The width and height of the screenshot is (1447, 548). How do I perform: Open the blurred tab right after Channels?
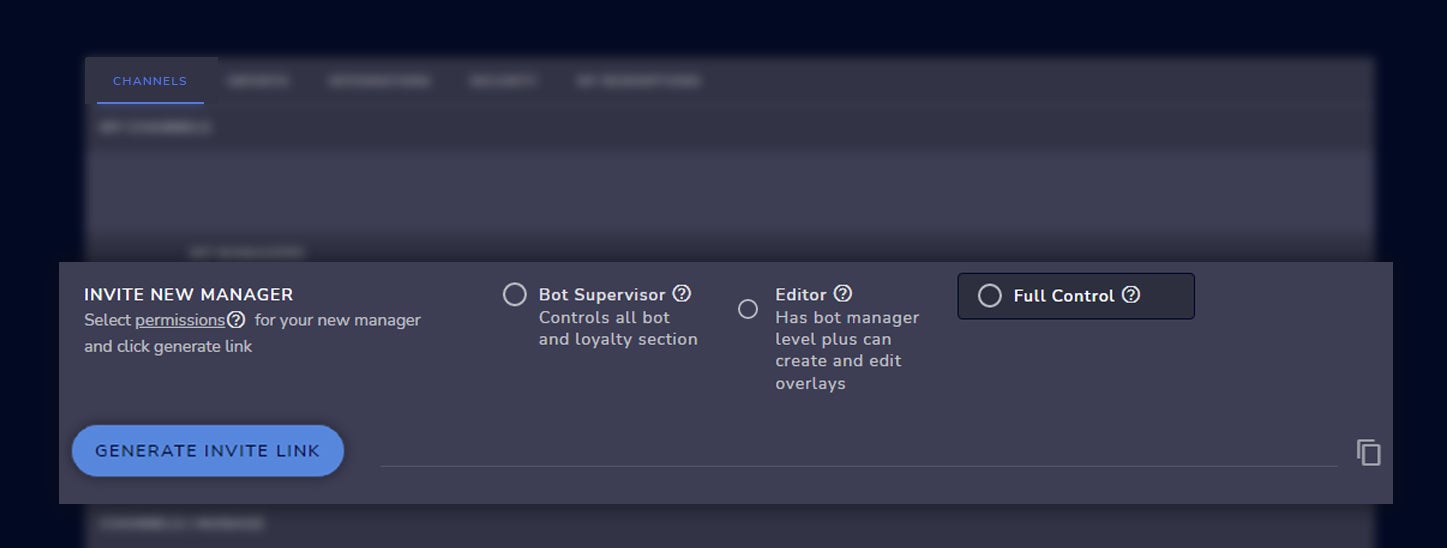(258, 81)
